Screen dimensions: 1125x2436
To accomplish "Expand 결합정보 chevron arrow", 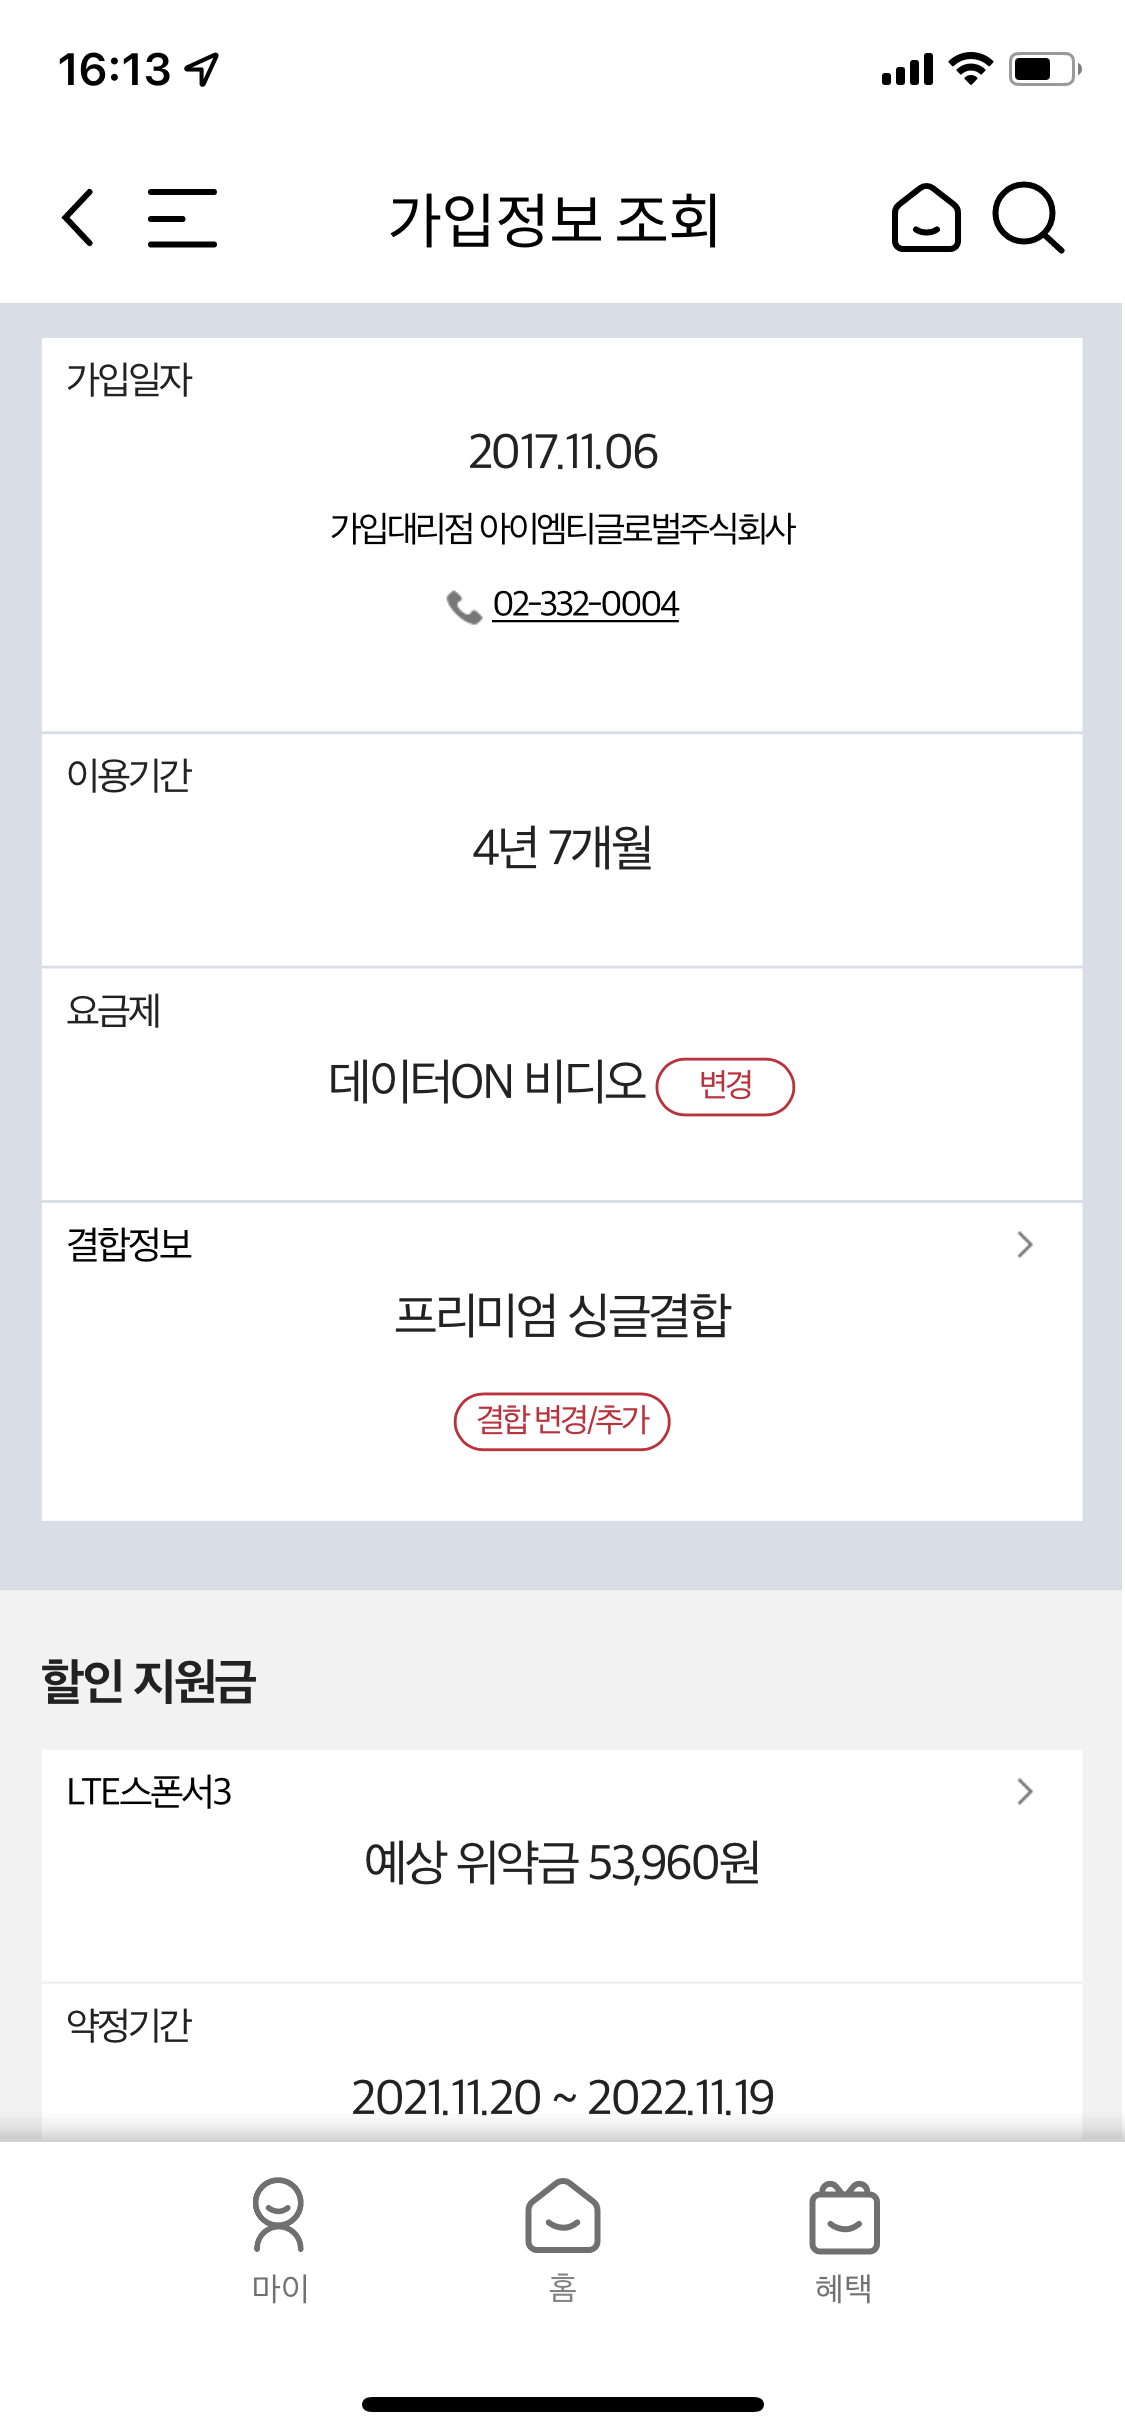I will 1024,1245.
